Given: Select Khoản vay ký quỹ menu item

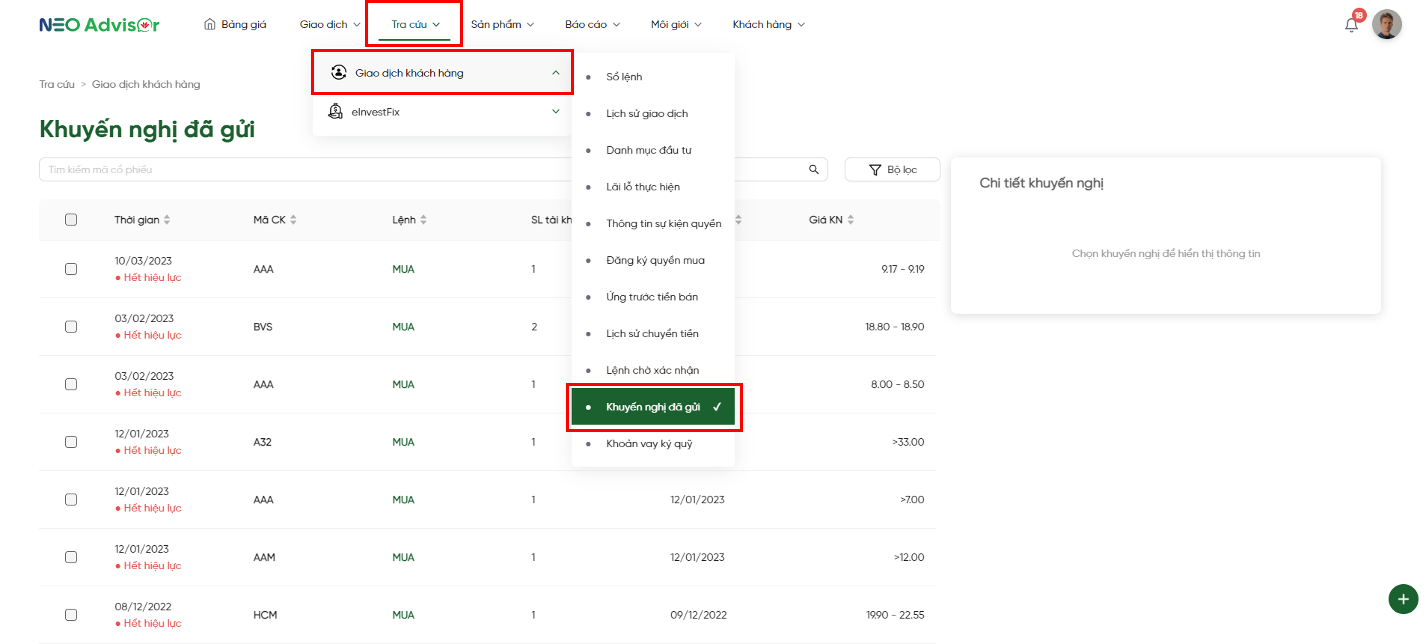Looking at the screenshot, I should pyautogui.click(x=649, y=443).
